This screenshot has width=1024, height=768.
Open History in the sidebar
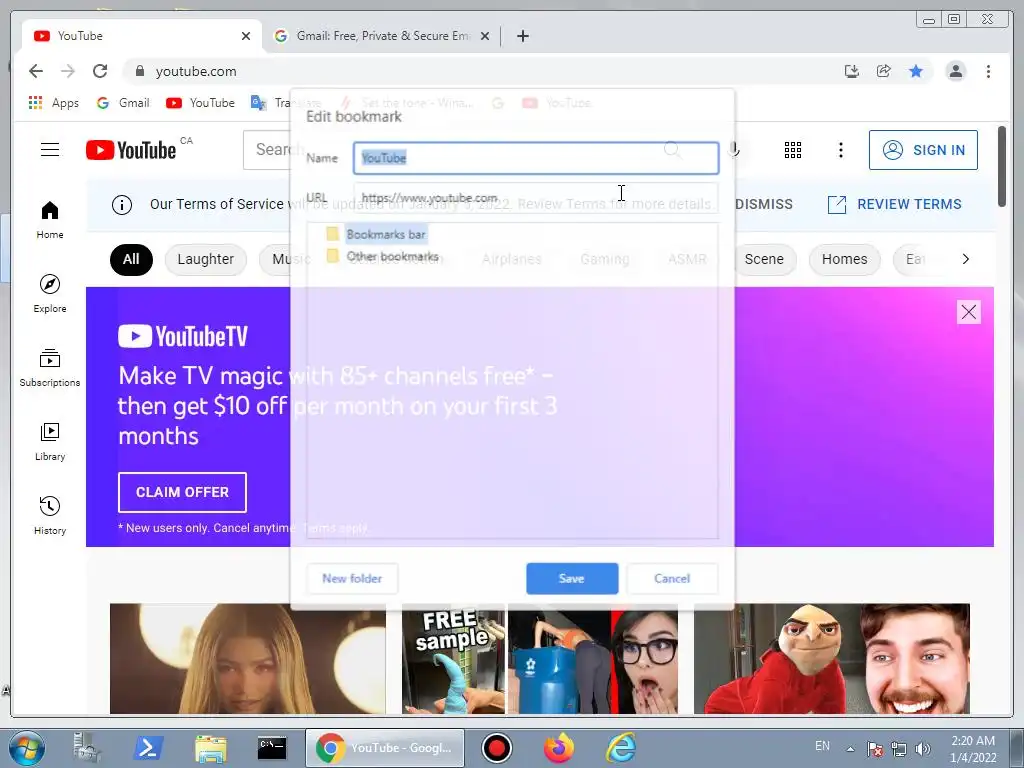50,515
